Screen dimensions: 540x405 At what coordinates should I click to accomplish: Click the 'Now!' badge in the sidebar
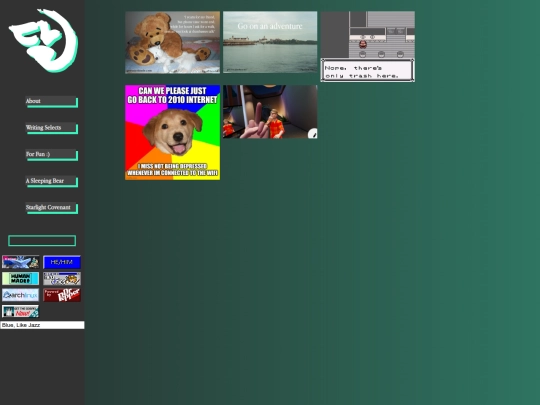20,311
